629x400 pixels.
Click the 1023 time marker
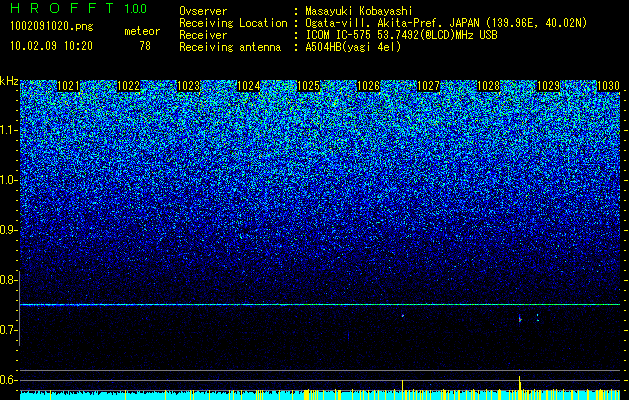point(188,86)
